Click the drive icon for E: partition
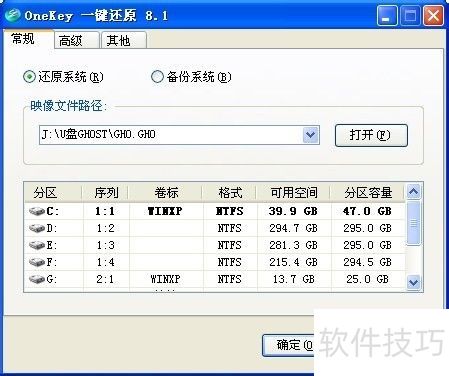This screenshot has height=376, width=449. [x=37, y=245]
